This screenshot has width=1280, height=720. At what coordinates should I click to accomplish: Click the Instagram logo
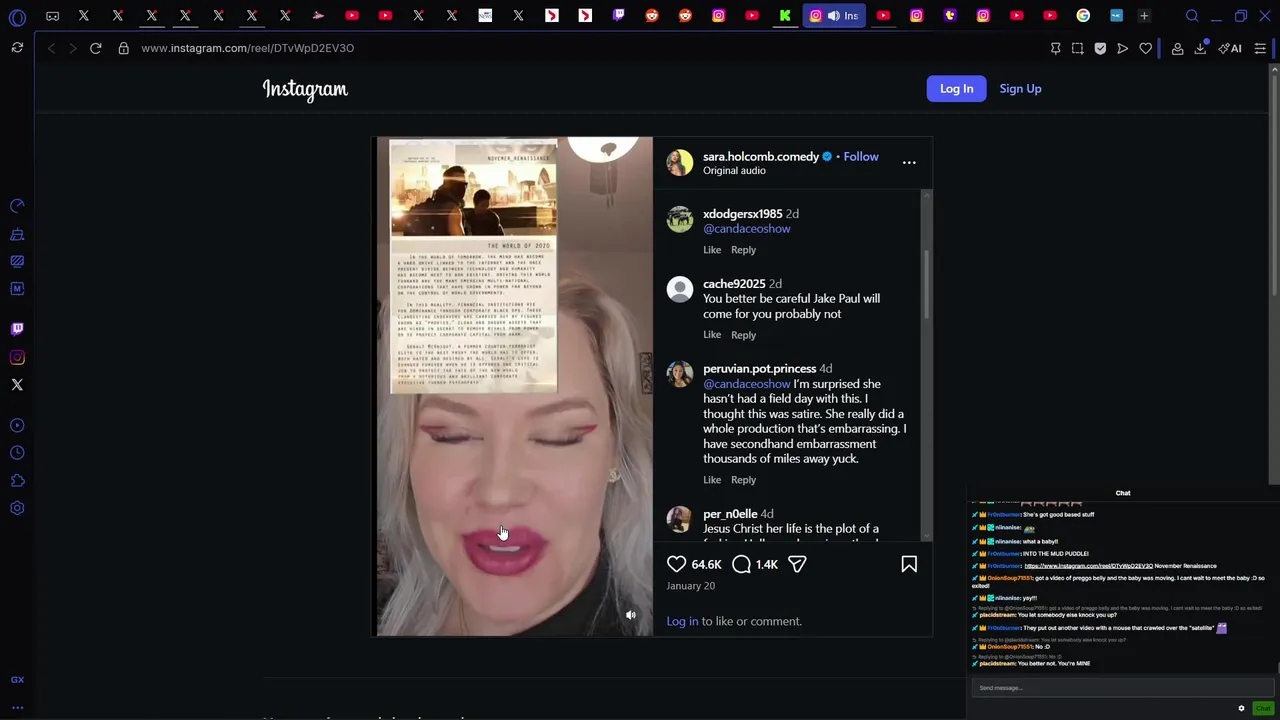click(305, 89)
